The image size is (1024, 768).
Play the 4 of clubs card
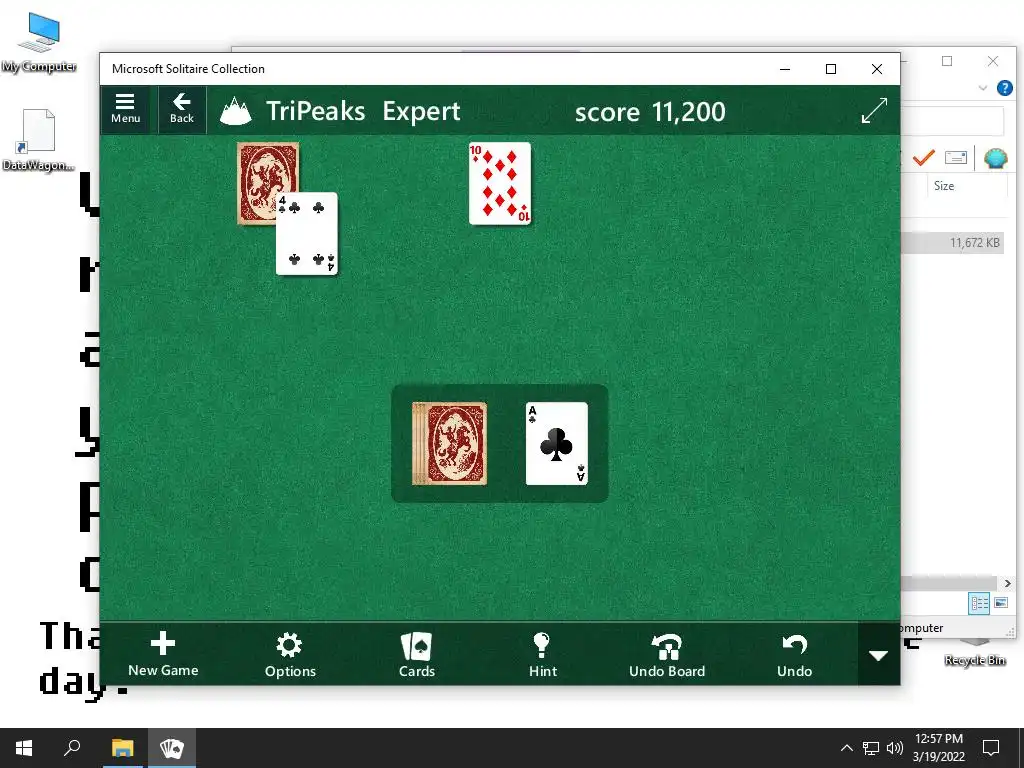307,234
